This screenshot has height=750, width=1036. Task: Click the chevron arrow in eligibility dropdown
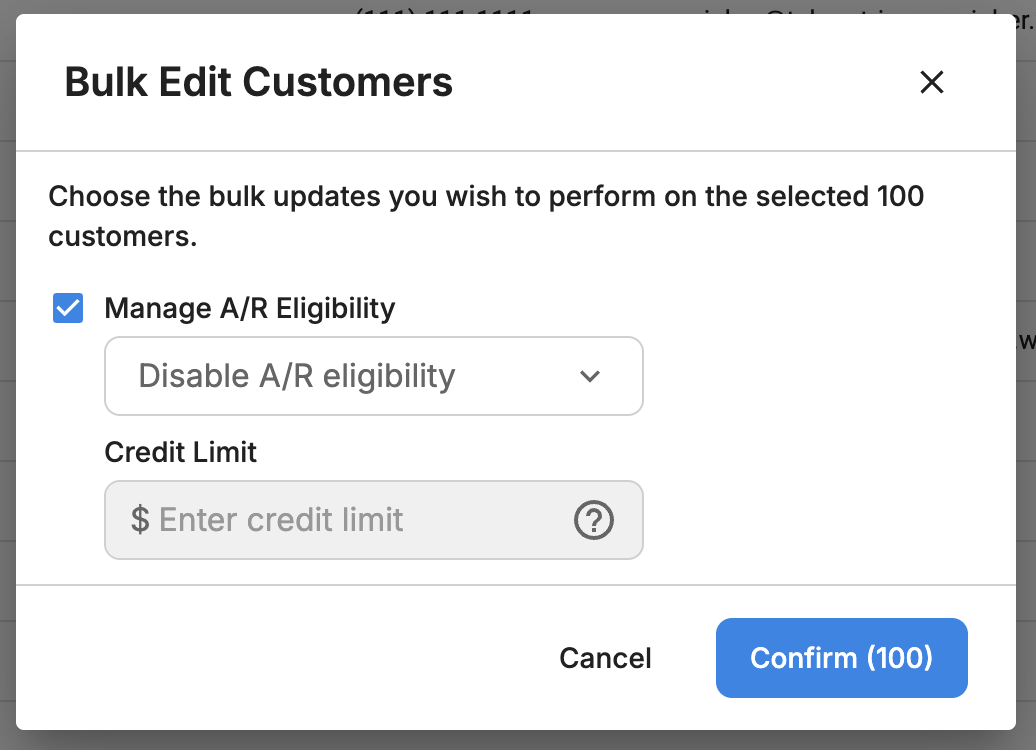click(x=589, y=376)
